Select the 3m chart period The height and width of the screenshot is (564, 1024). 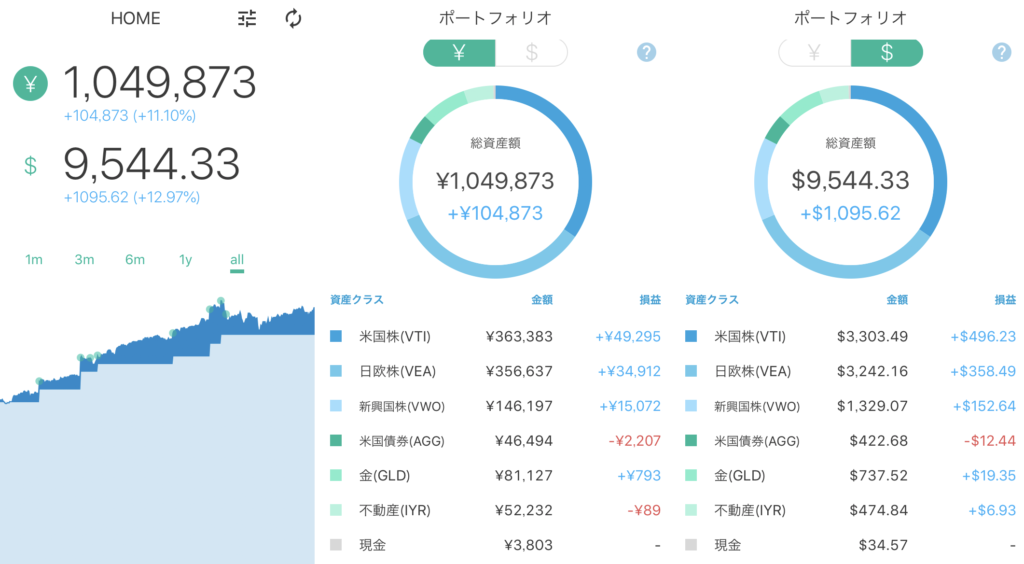coord(84,260)
